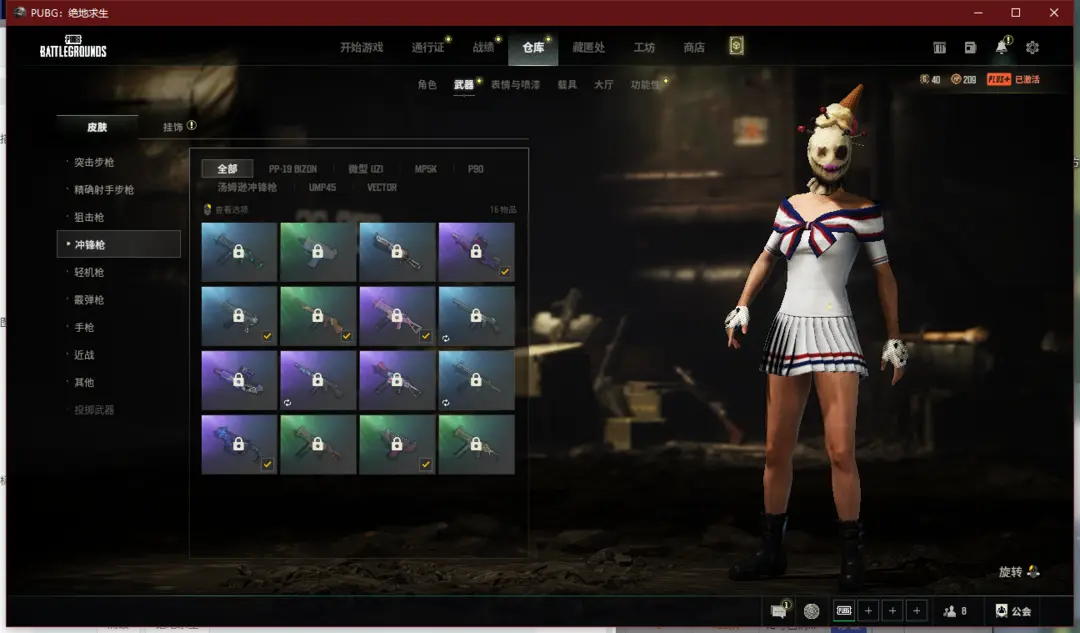This screenshot has height=633, width=1080.
Task: Open the chat messages icon in bottom bar
Action: 778,611
